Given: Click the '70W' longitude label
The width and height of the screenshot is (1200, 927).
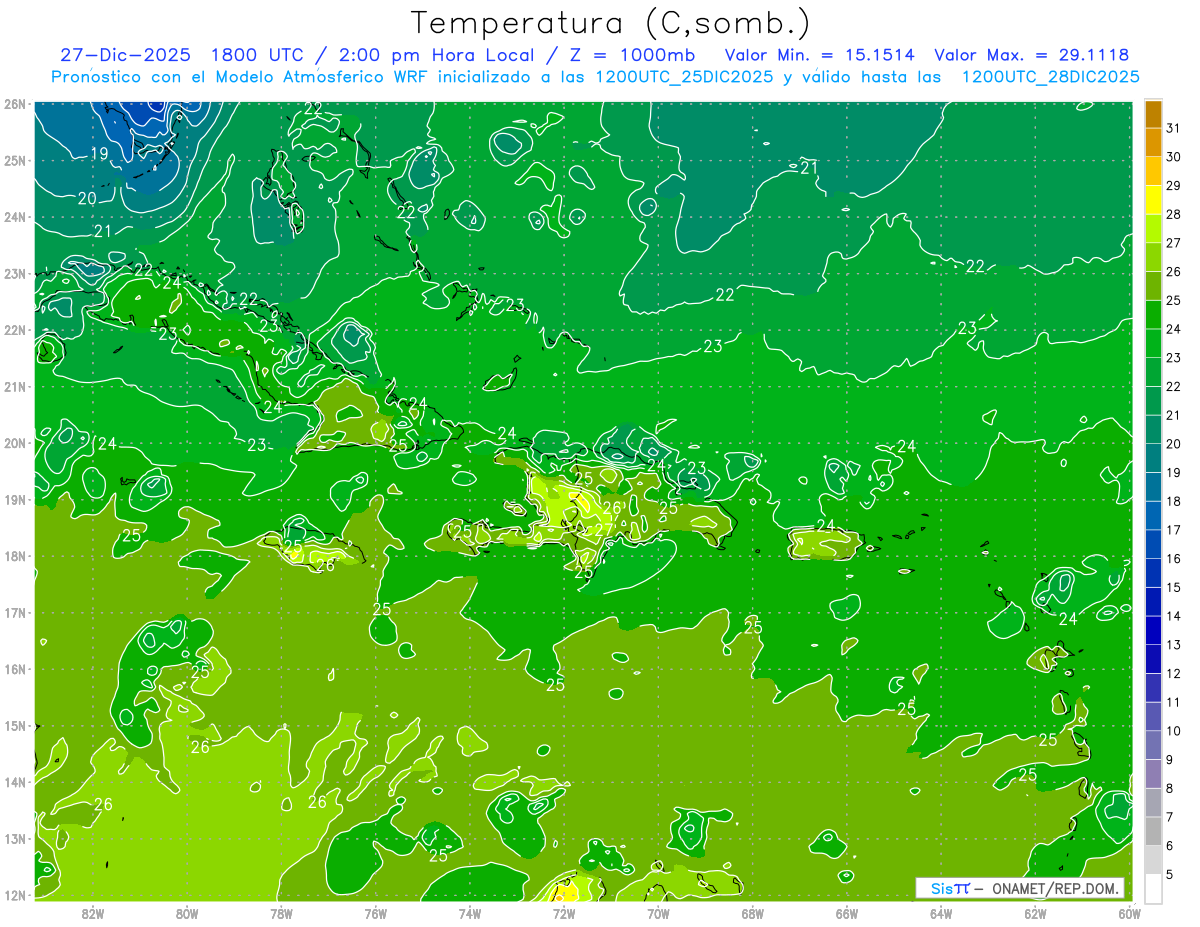Looking at the screenshot, I should coord(658,913).
